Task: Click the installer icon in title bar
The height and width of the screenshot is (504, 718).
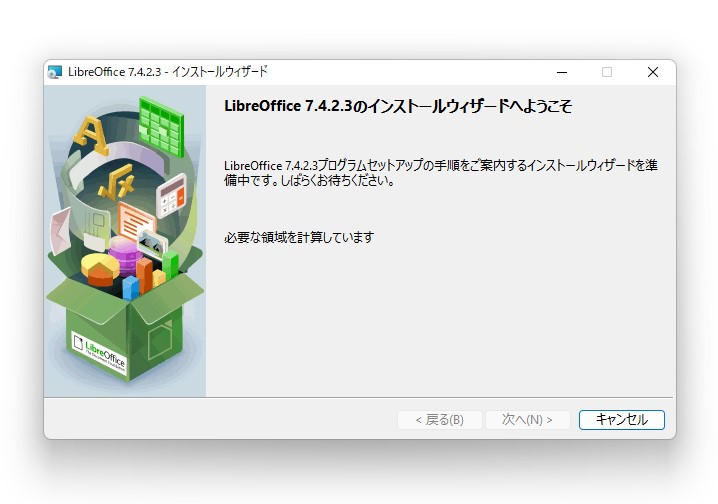Action: pyautogui.click(x=55, y=72)
